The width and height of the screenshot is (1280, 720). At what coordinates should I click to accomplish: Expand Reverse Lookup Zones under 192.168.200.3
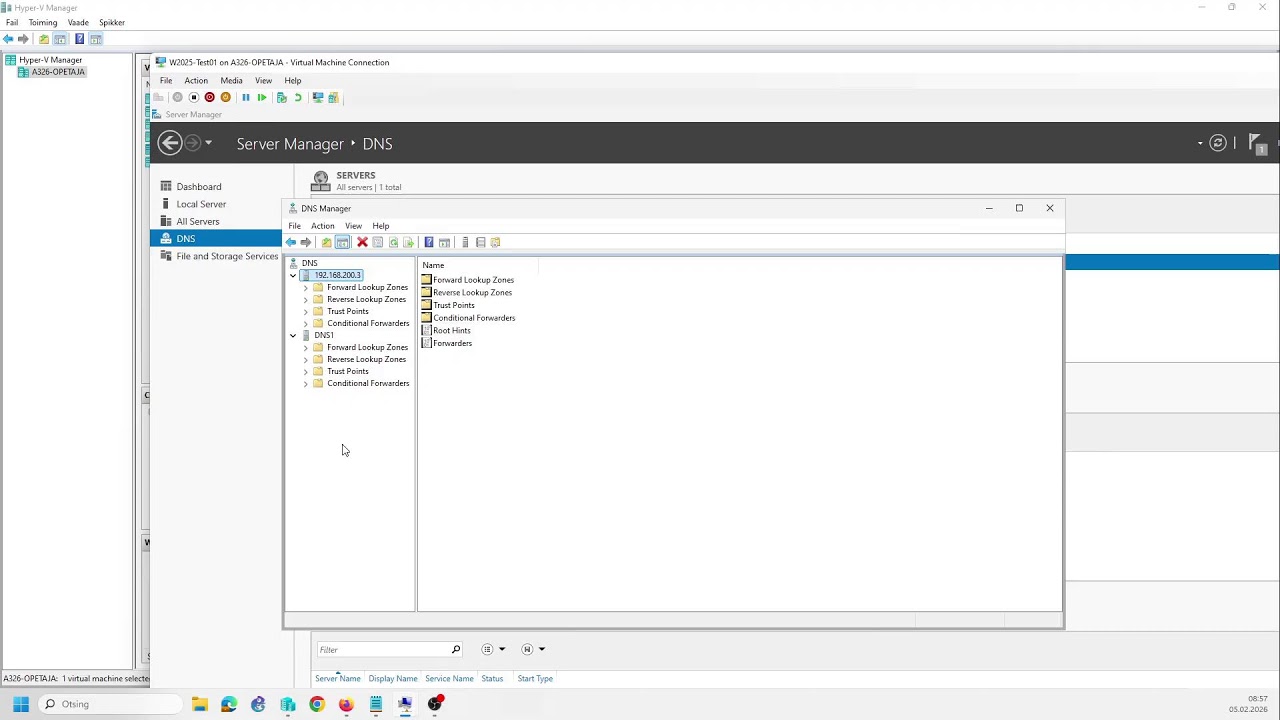tap(305, 299)
